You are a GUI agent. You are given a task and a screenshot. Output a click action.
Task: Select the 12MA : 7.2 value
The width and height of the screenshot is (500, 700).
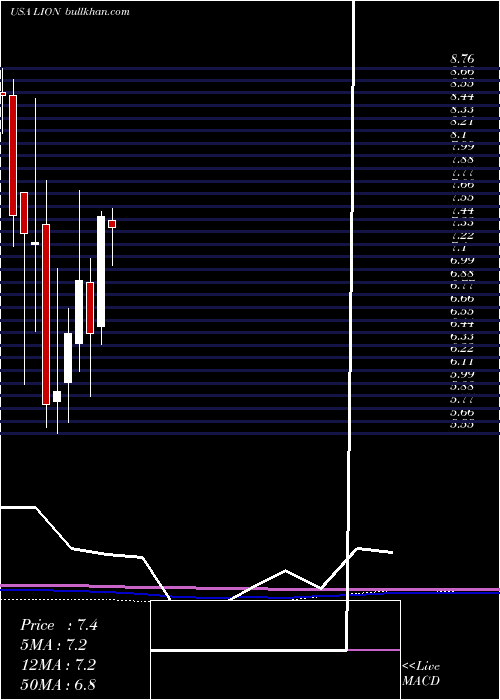[x=58, y=665]
